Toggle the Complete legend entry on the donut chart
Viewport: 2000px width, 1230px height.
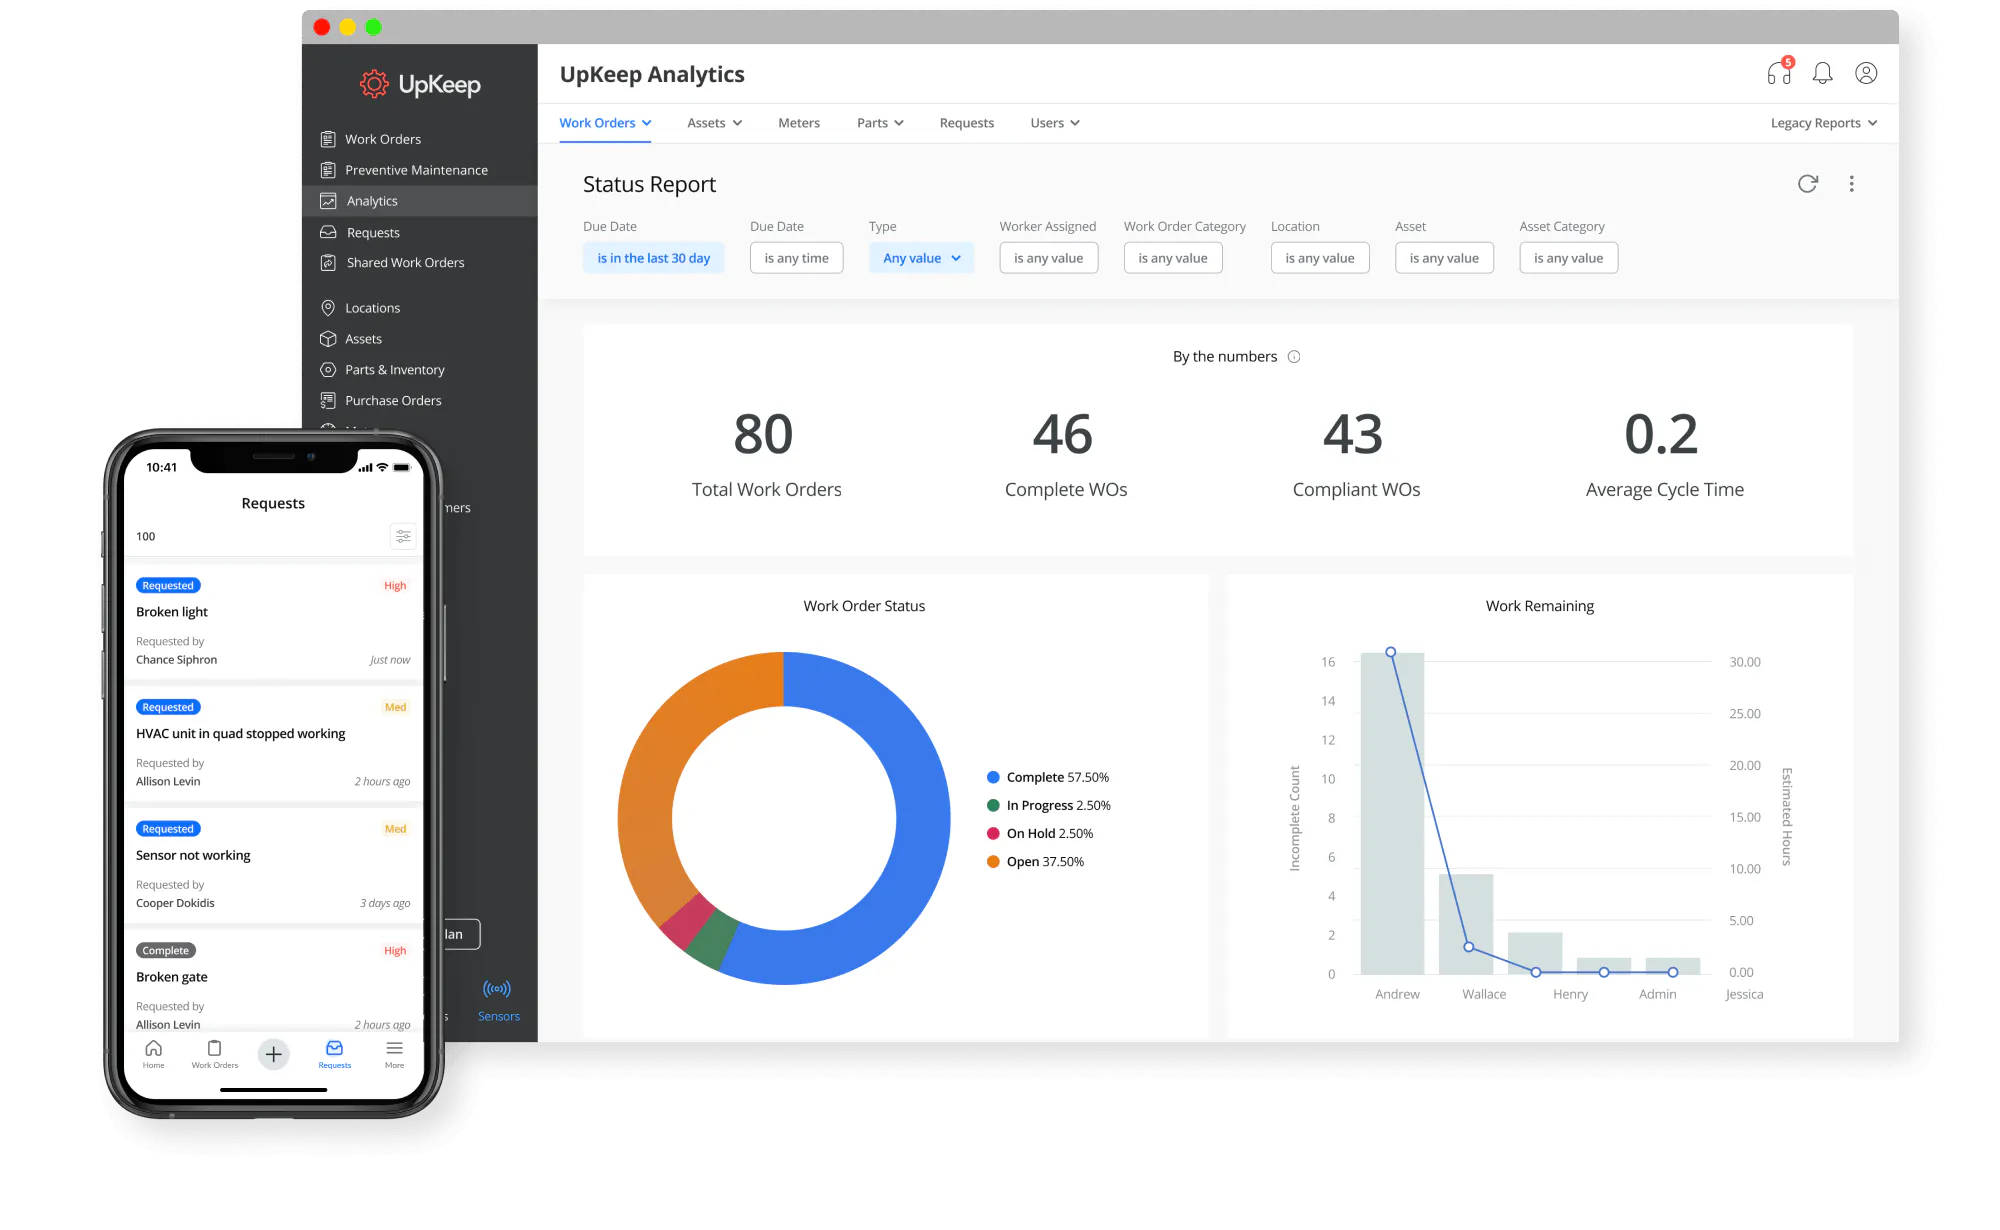tap(1047, 776)
